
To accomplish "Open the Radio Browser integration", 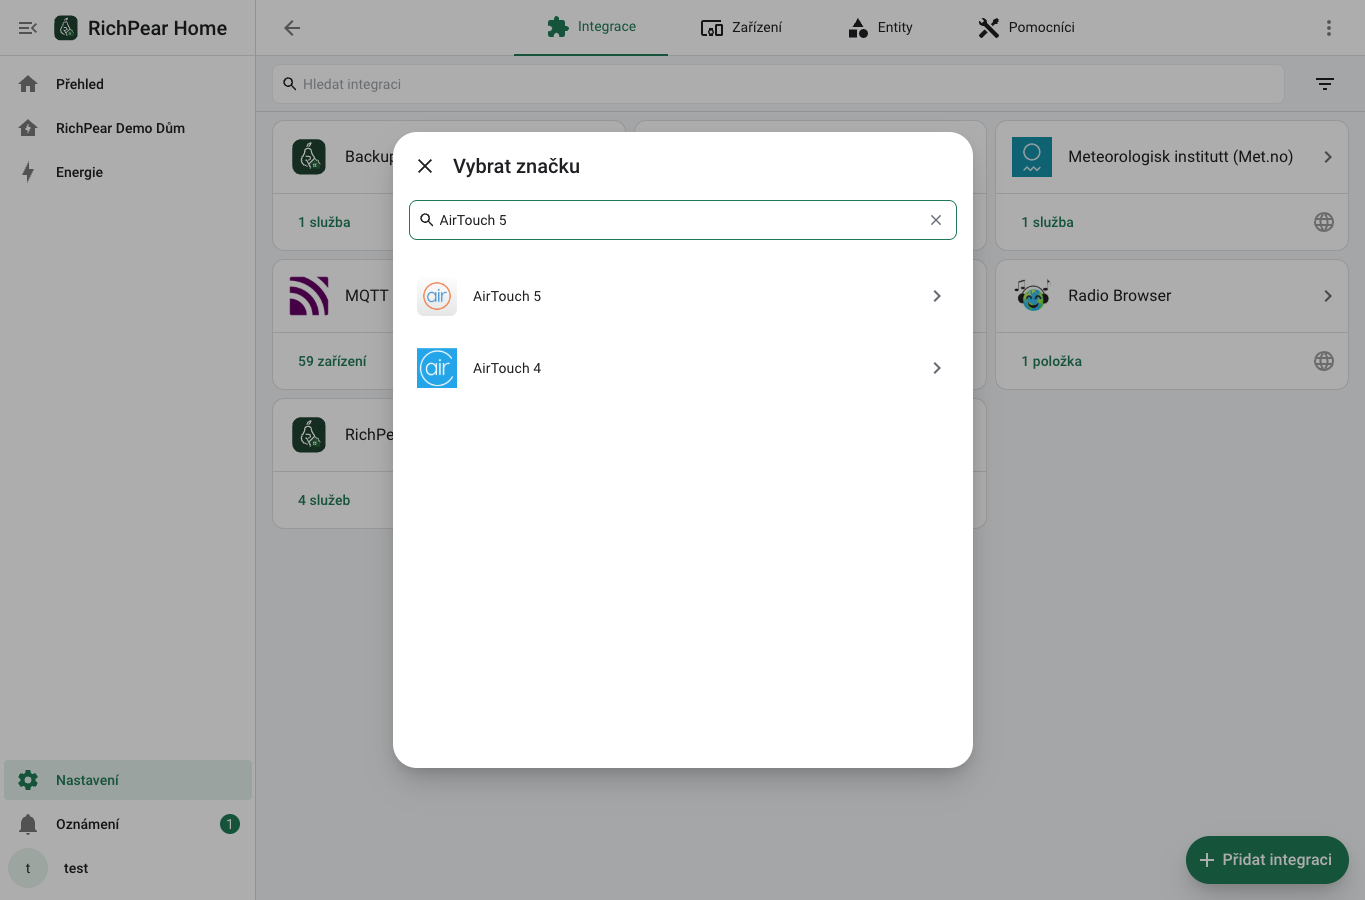I will [1172, 296].
